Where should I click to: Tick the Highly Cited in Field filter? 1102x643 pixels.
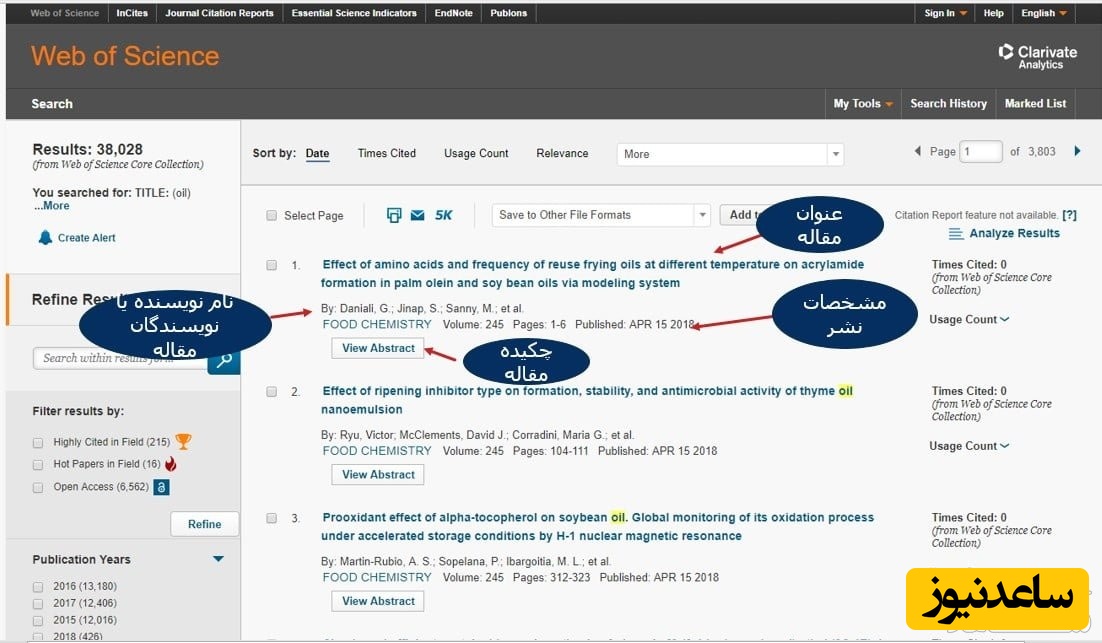[38, 442]
